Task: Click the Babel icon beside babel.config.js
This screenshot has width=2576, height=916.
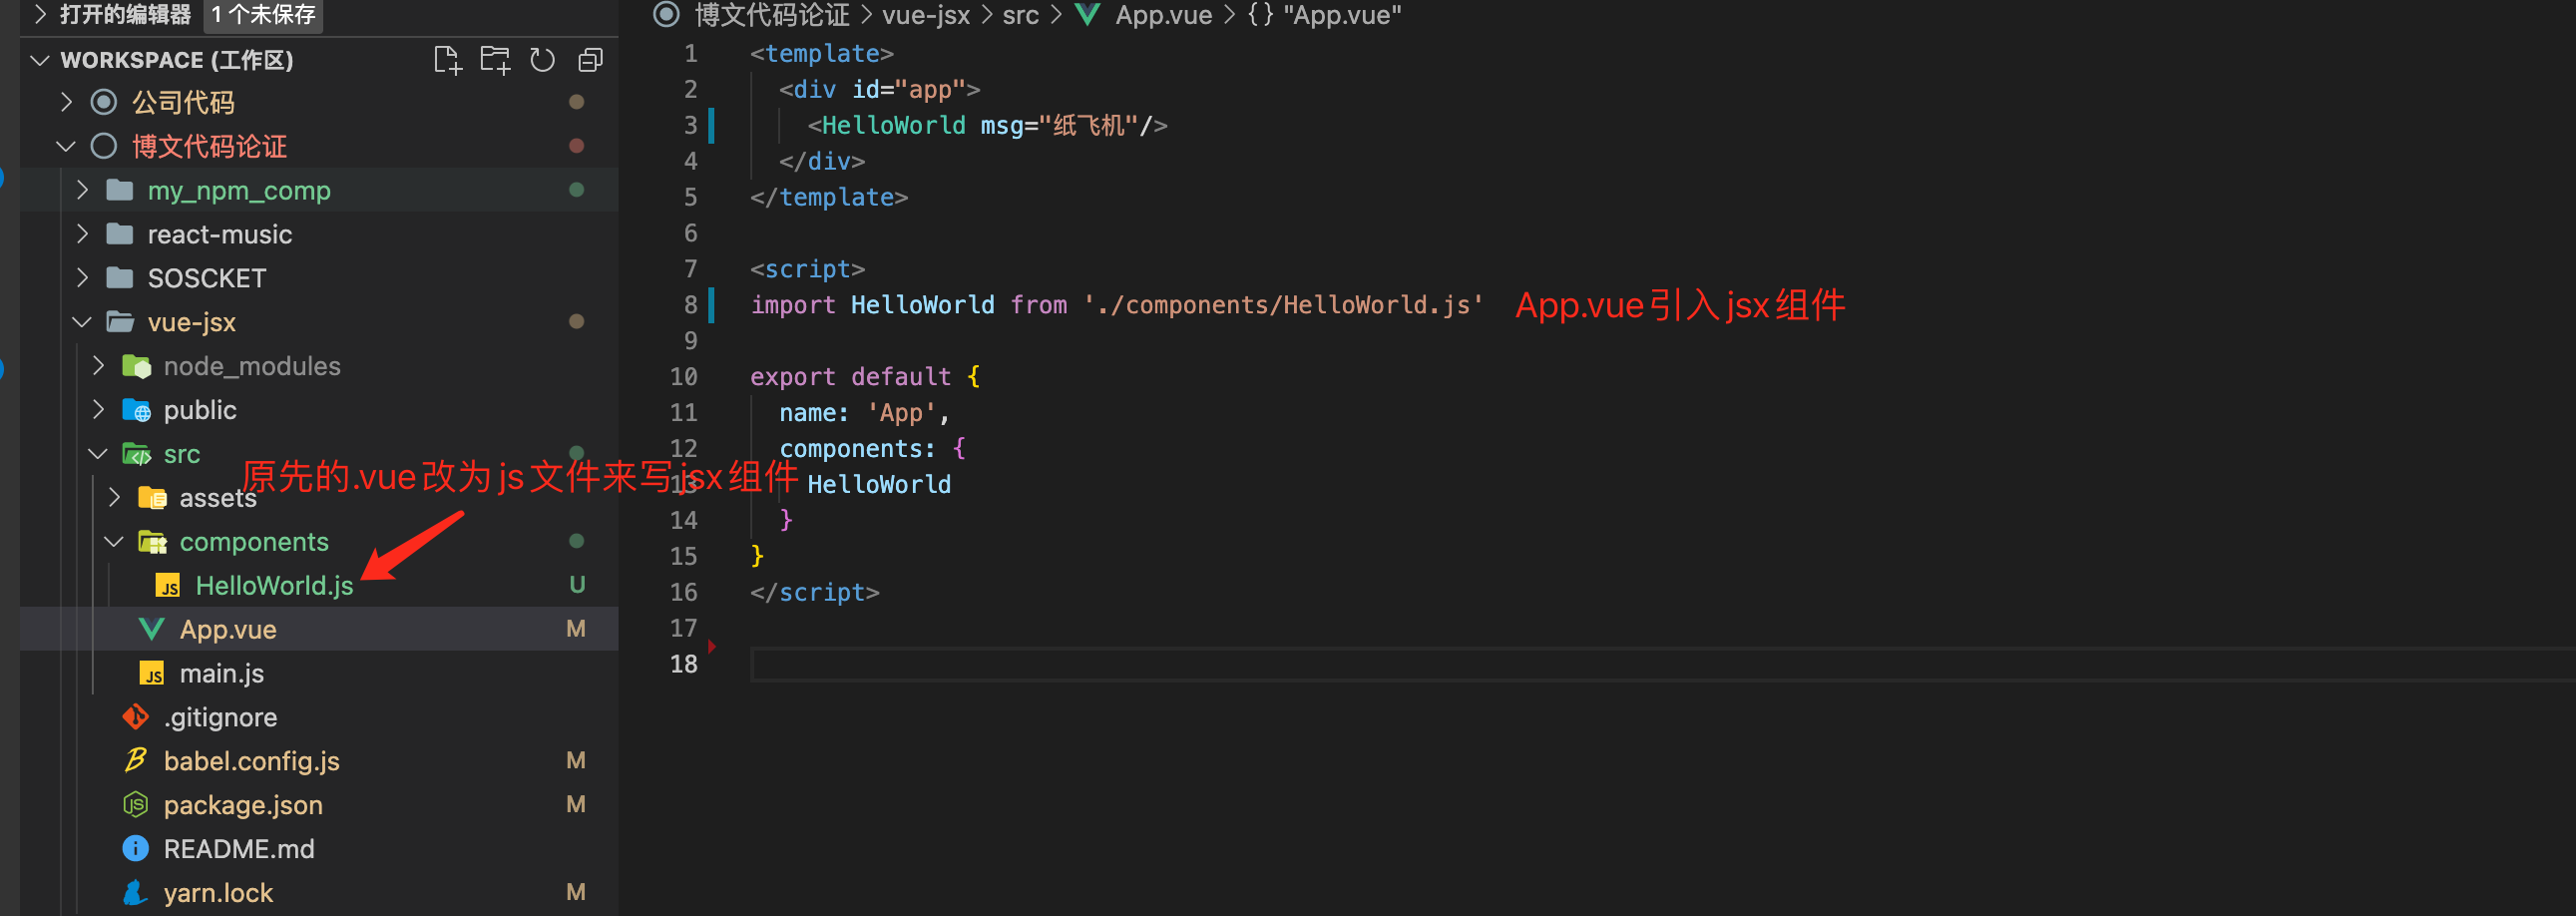Action: 135,761
